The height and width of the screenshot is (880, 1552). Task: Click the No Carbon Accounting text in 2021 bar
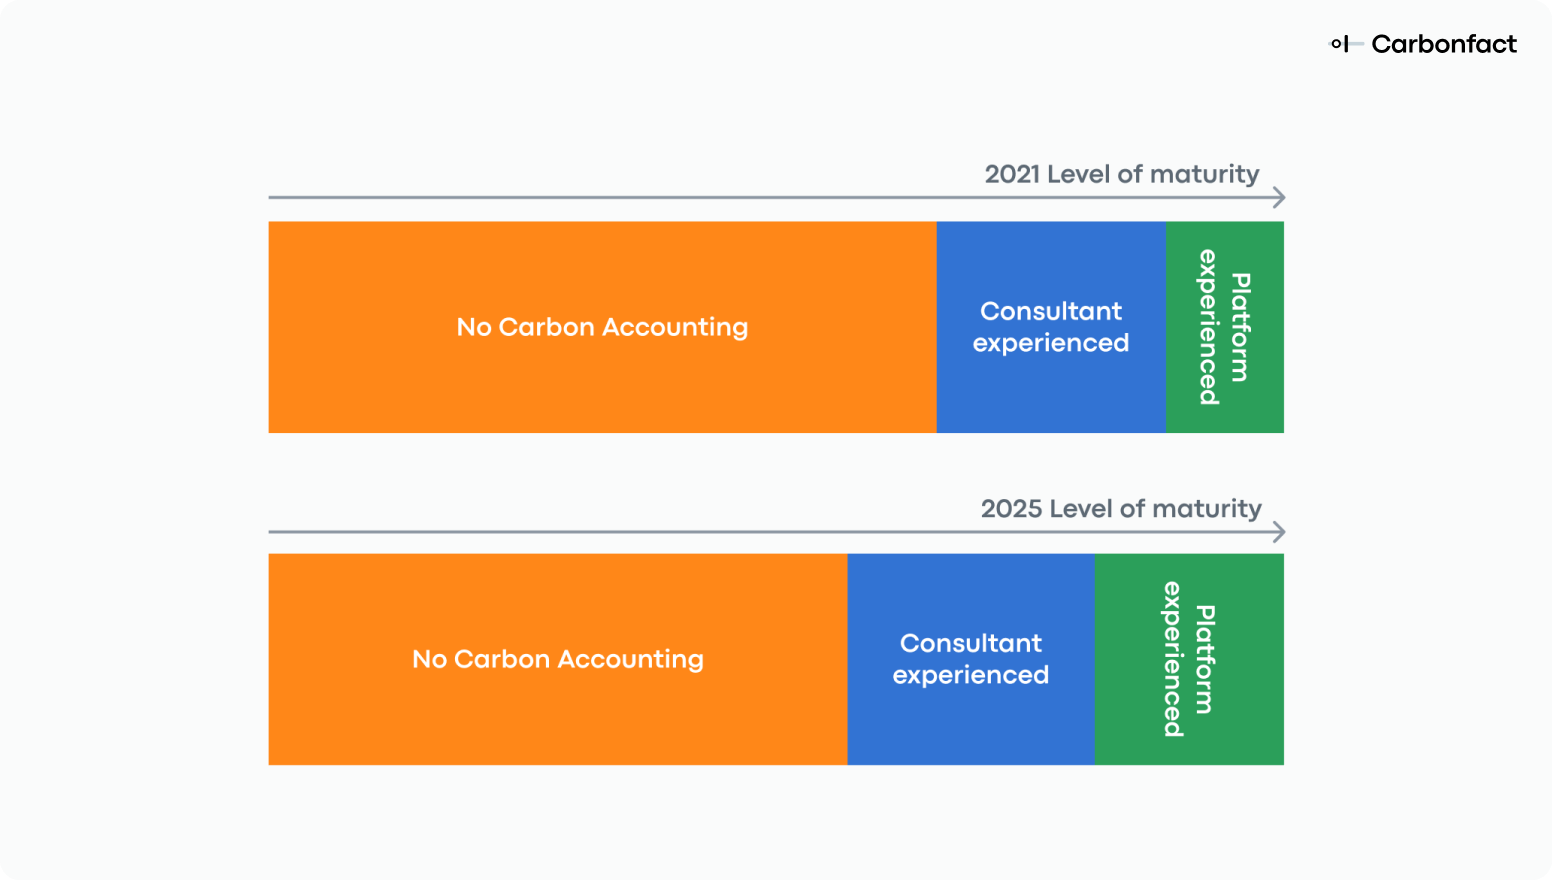tap(602, 327)
